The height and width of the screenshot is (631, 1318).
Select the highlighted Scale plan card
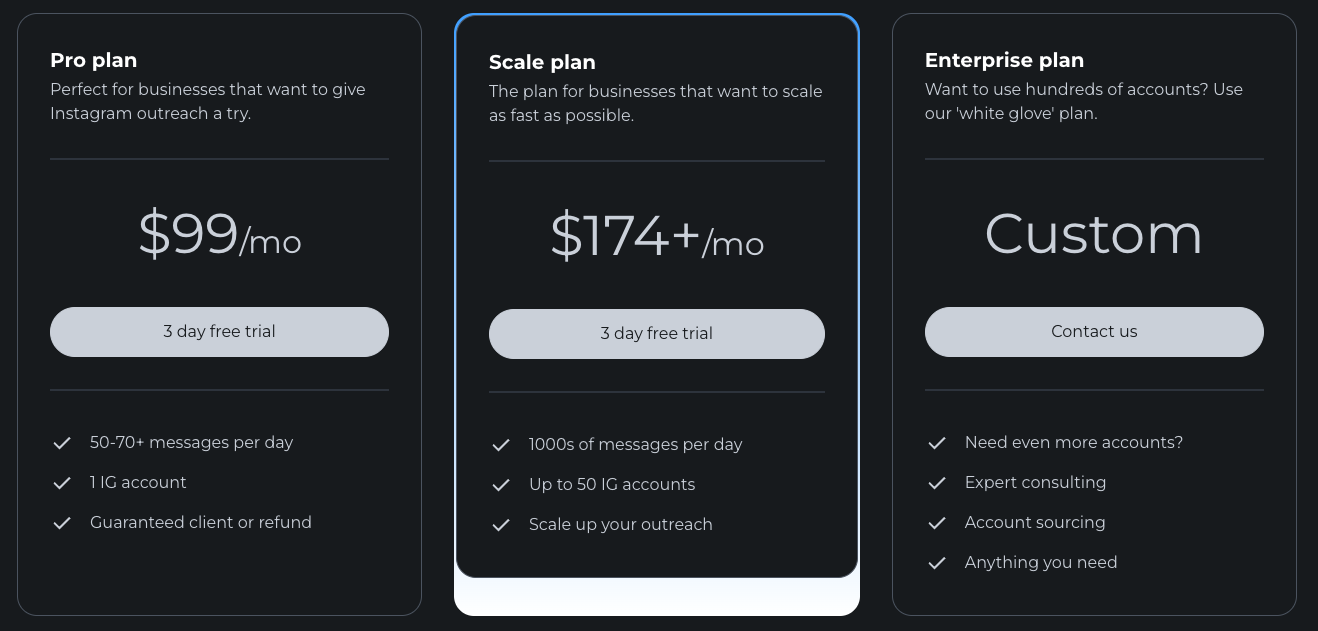(x=656, y=180)
